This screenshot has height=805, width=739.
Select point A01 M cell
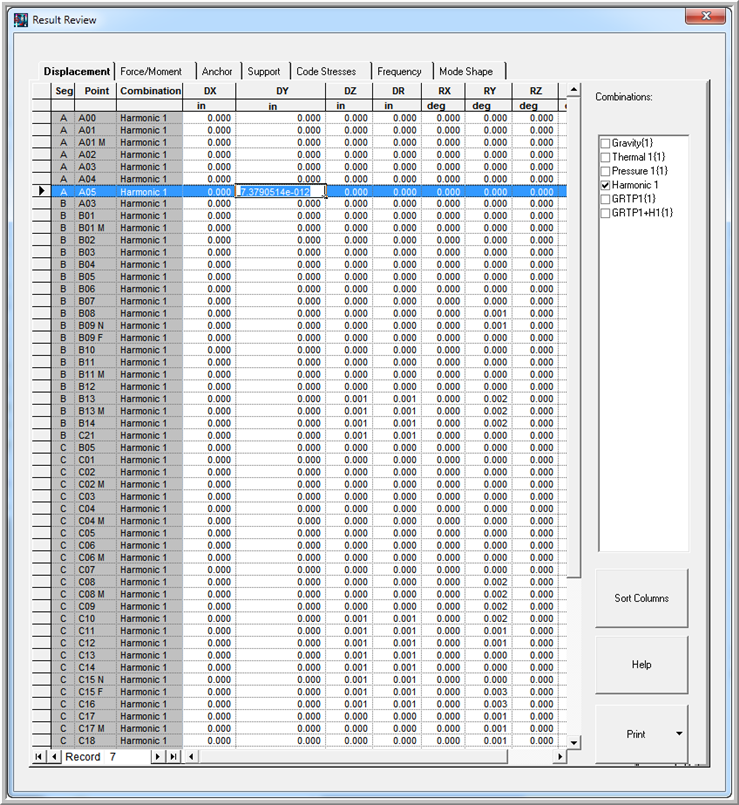point(96,143)
